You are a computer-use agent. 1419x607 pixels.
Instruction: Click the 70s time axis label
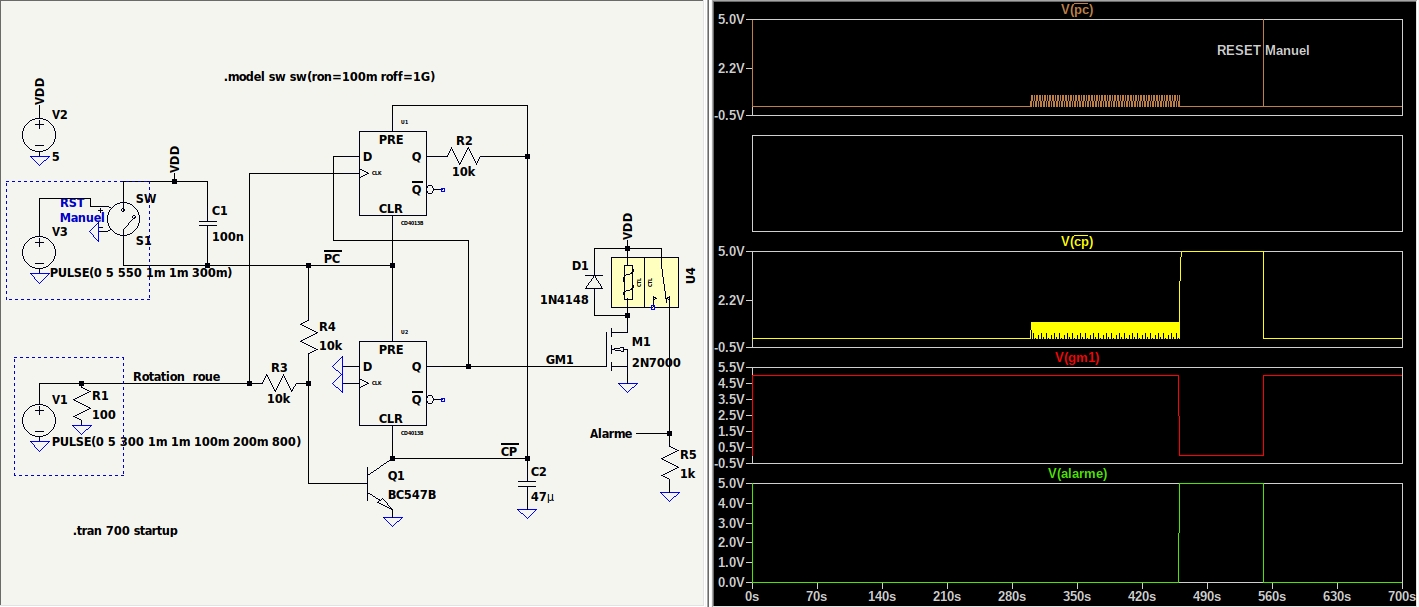(817, 596)
